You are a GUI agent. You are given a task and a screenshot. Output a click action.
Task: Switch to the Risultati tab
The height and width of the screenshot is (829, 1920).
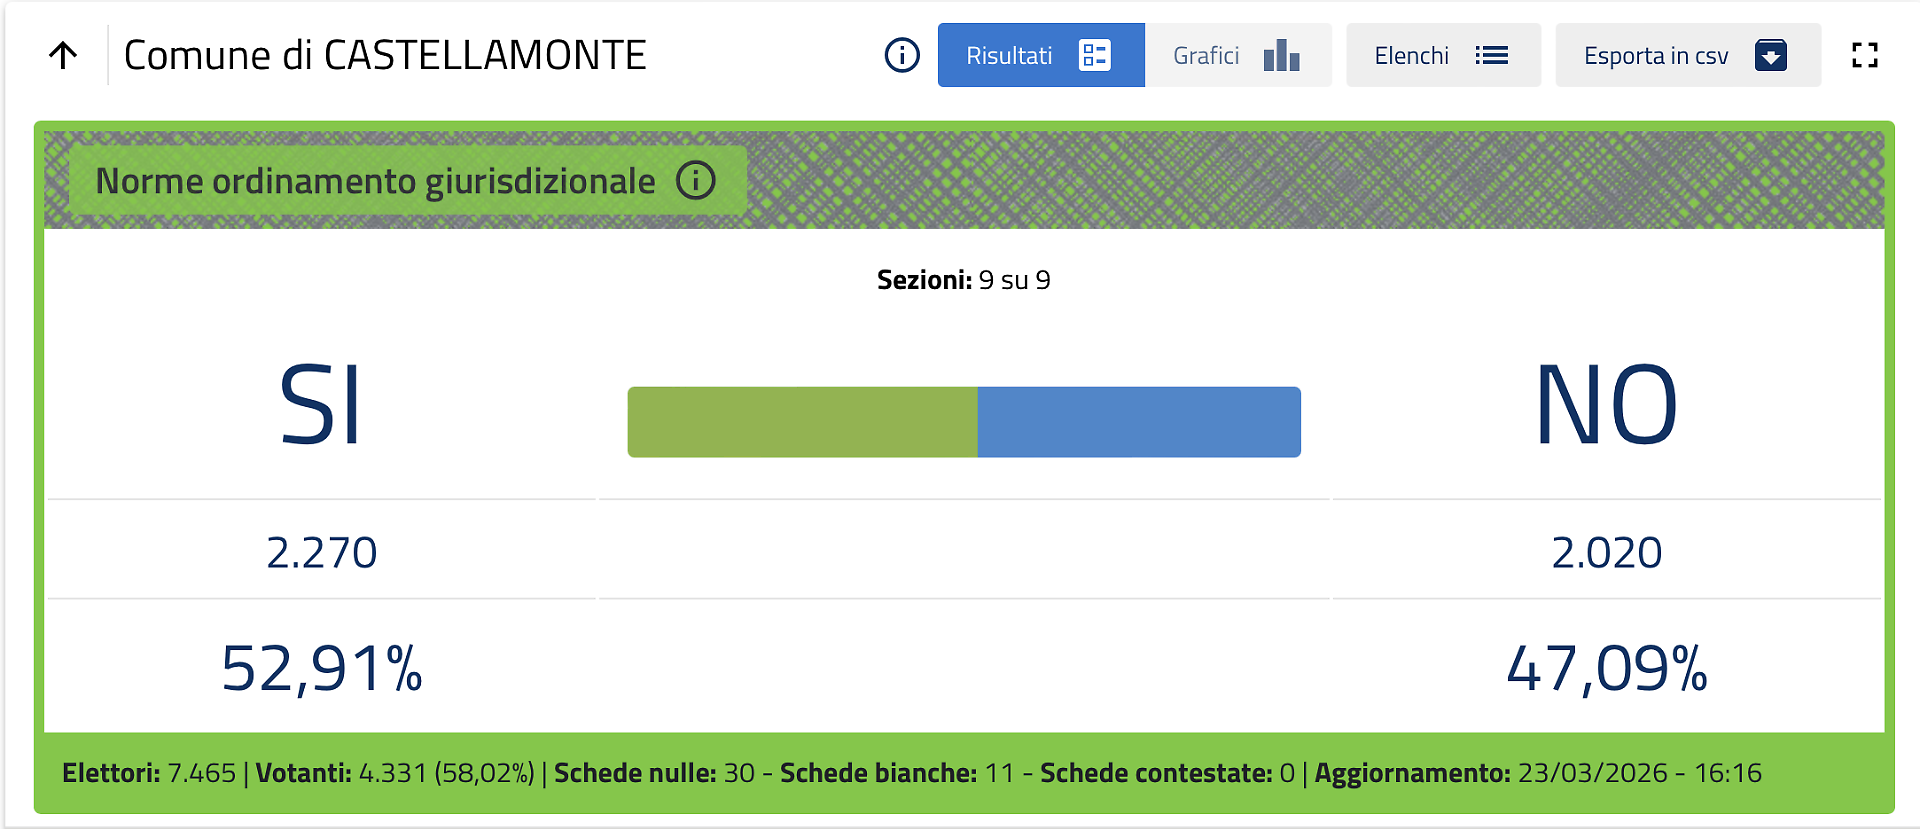pyautogui.click(x=1010, y=55)
